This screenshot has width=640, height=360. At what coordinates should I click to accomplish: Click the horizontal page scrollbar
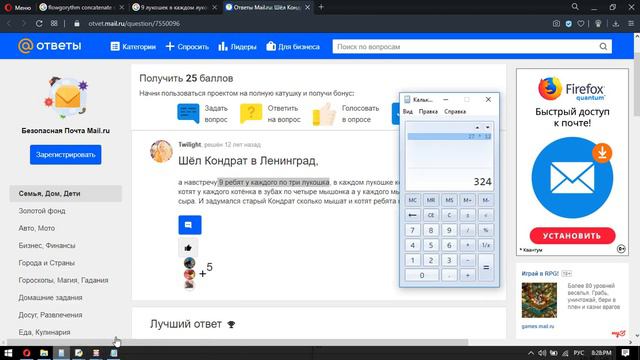pyautogui.click(x=238, y=342)
